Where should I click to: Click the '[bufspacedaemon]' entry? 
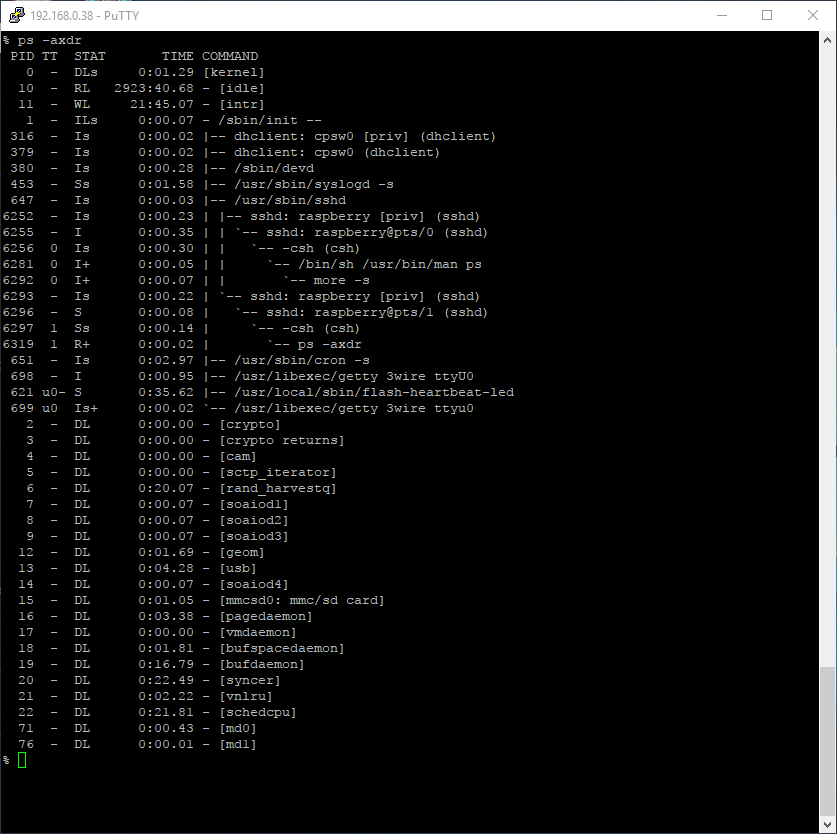tap(282, 649)
